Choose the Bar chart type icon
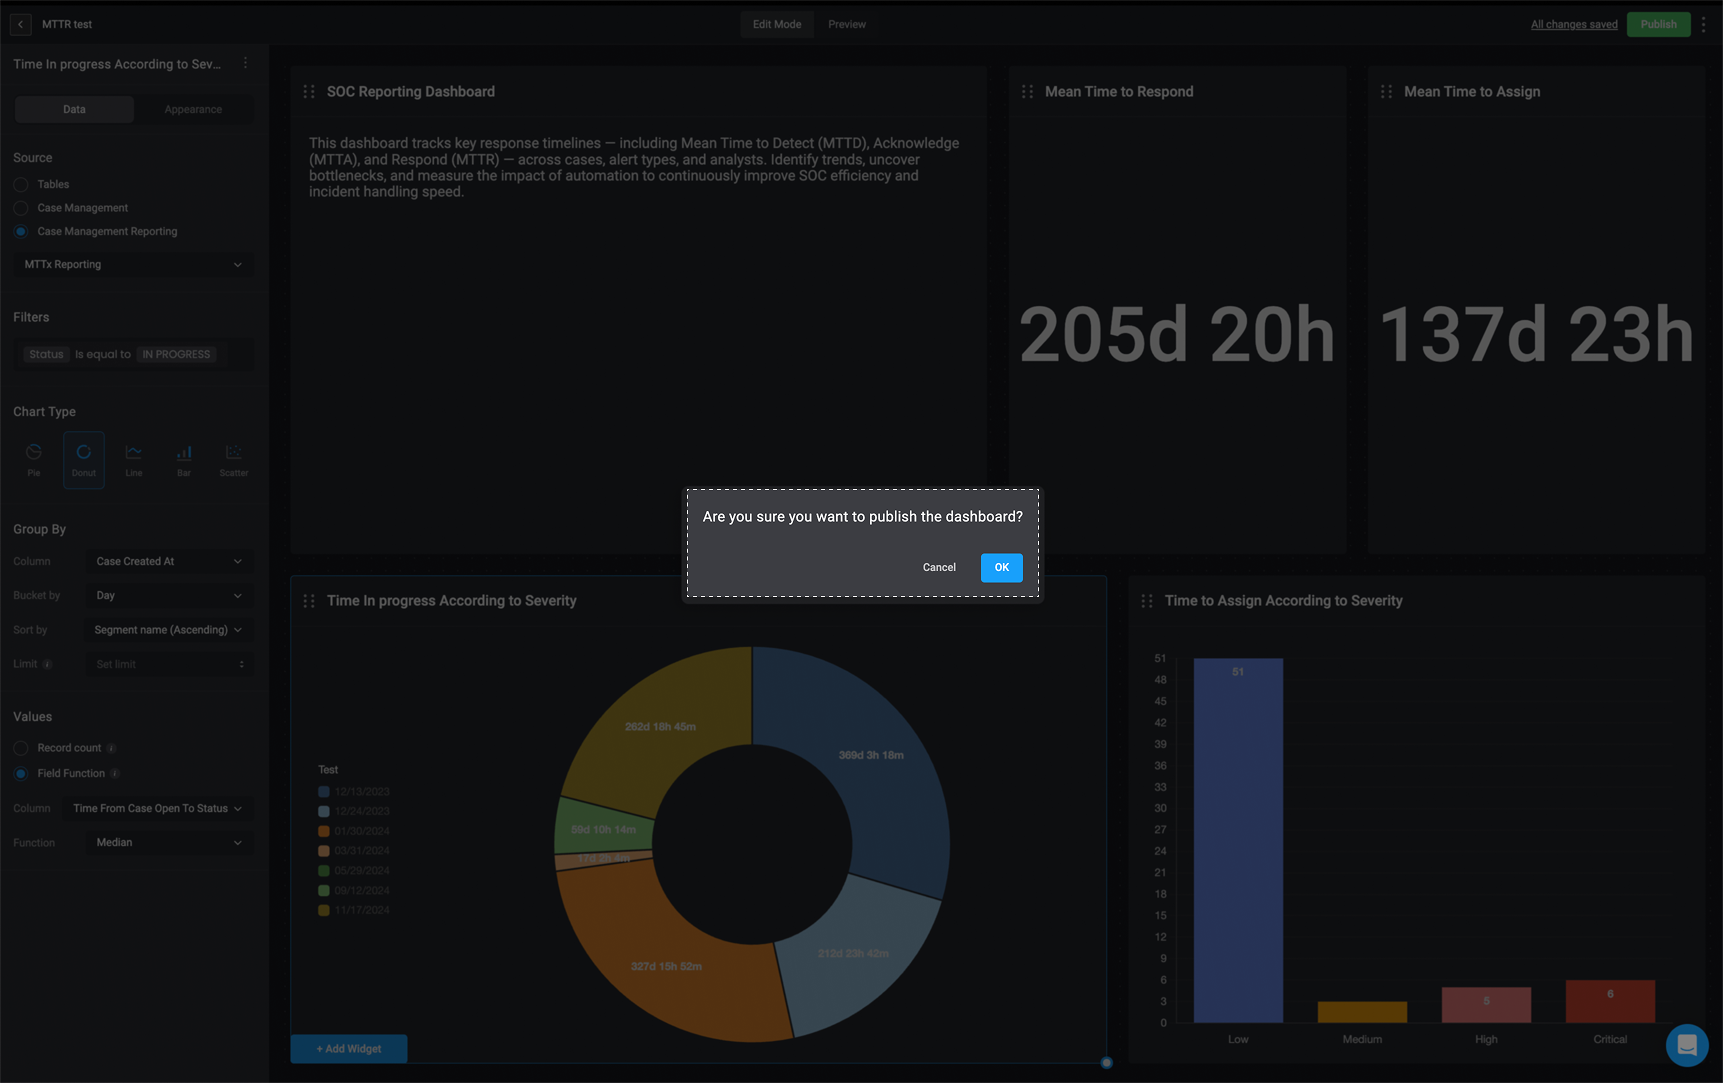The height and width of the screenshot is (1083, 1723). point(184,460)
